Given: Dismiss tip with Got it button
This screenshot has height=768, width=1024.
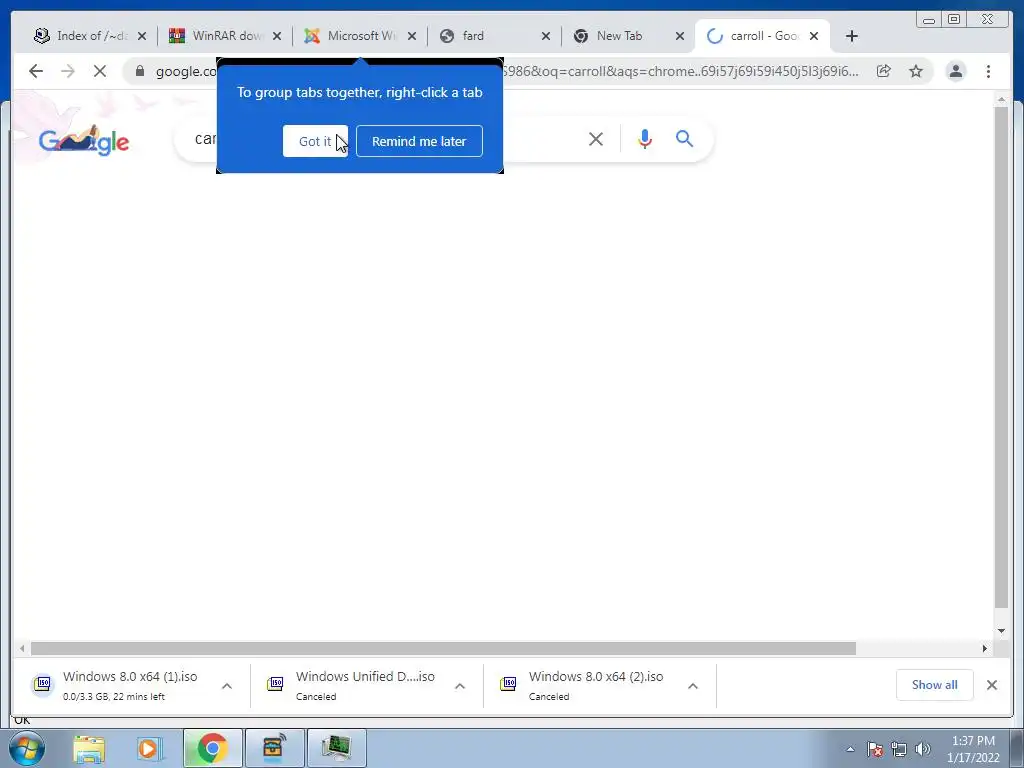Looking at the screenshot, I should (x=315, y=141).
